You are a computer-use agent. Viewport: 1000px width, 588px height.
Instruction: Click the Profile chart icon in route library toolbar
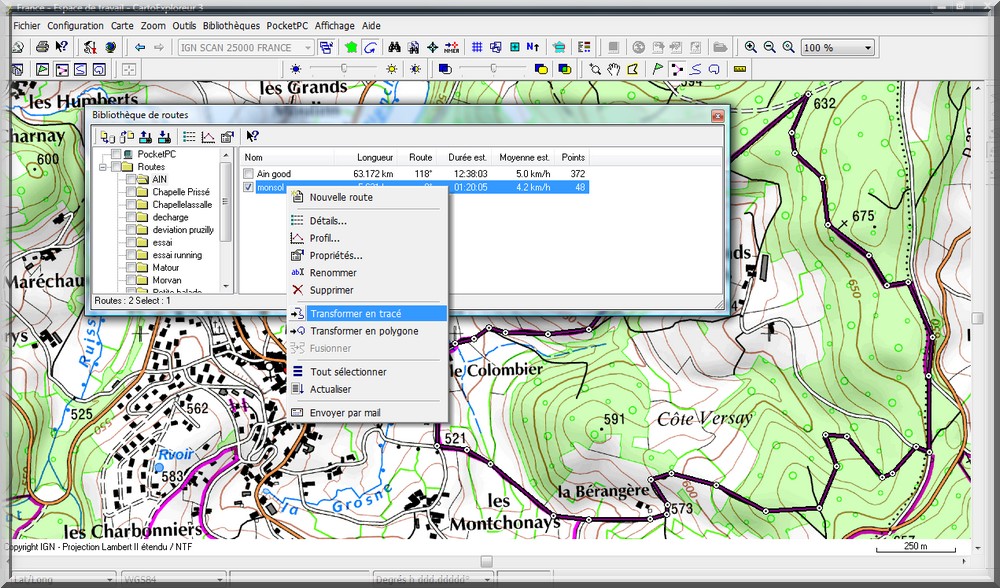tap(208, 136)
